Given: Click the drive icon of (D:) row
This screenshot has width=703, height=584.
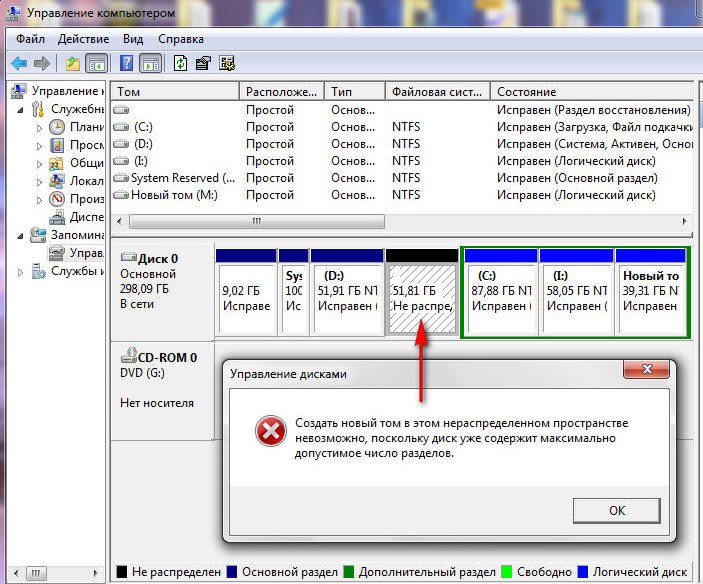Looking at the screenshot, I should pos(121,144).
